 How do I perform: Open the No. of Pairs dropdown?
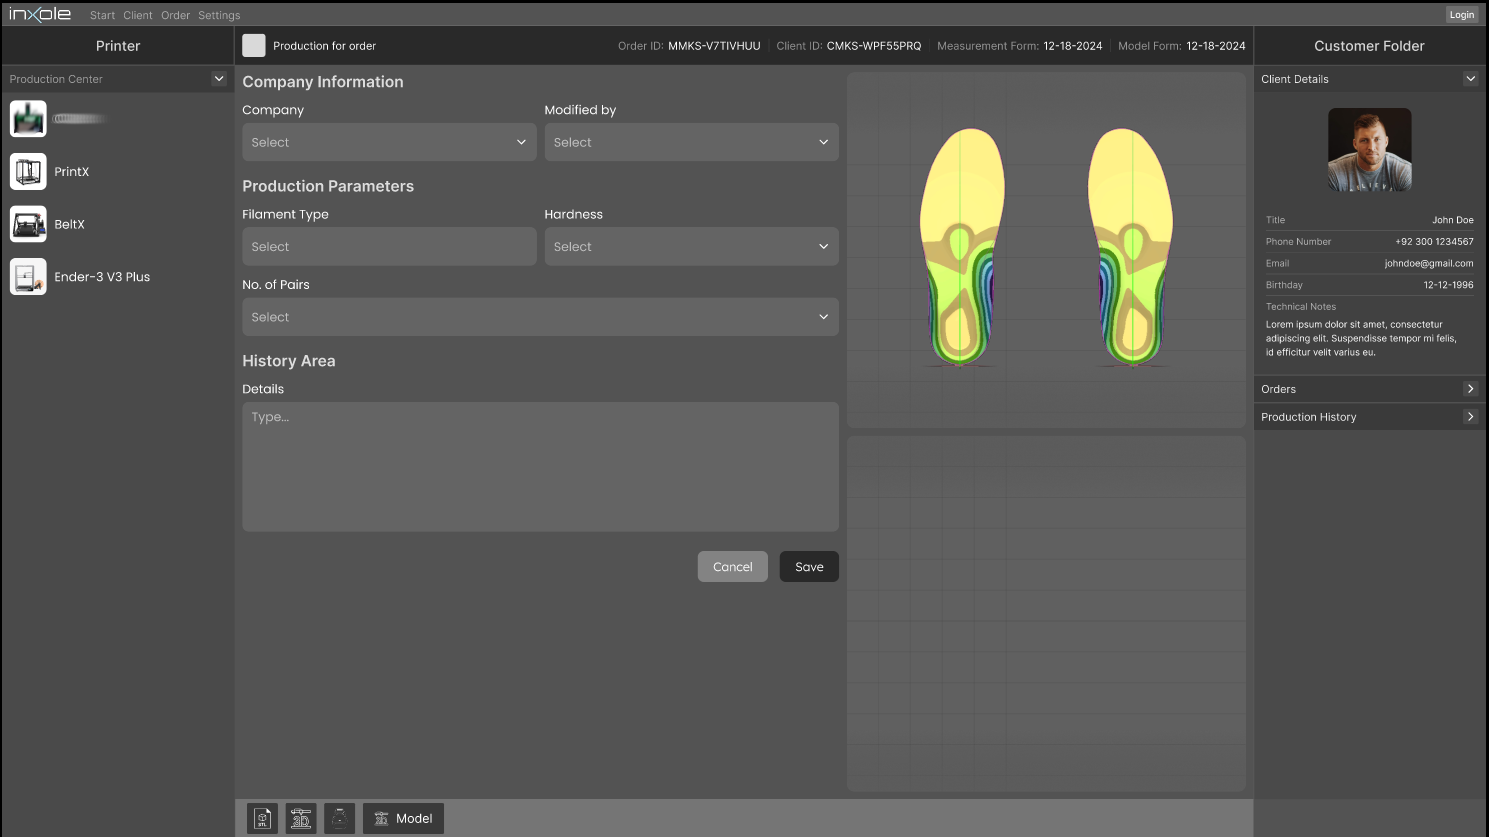[x=540, y=317]
